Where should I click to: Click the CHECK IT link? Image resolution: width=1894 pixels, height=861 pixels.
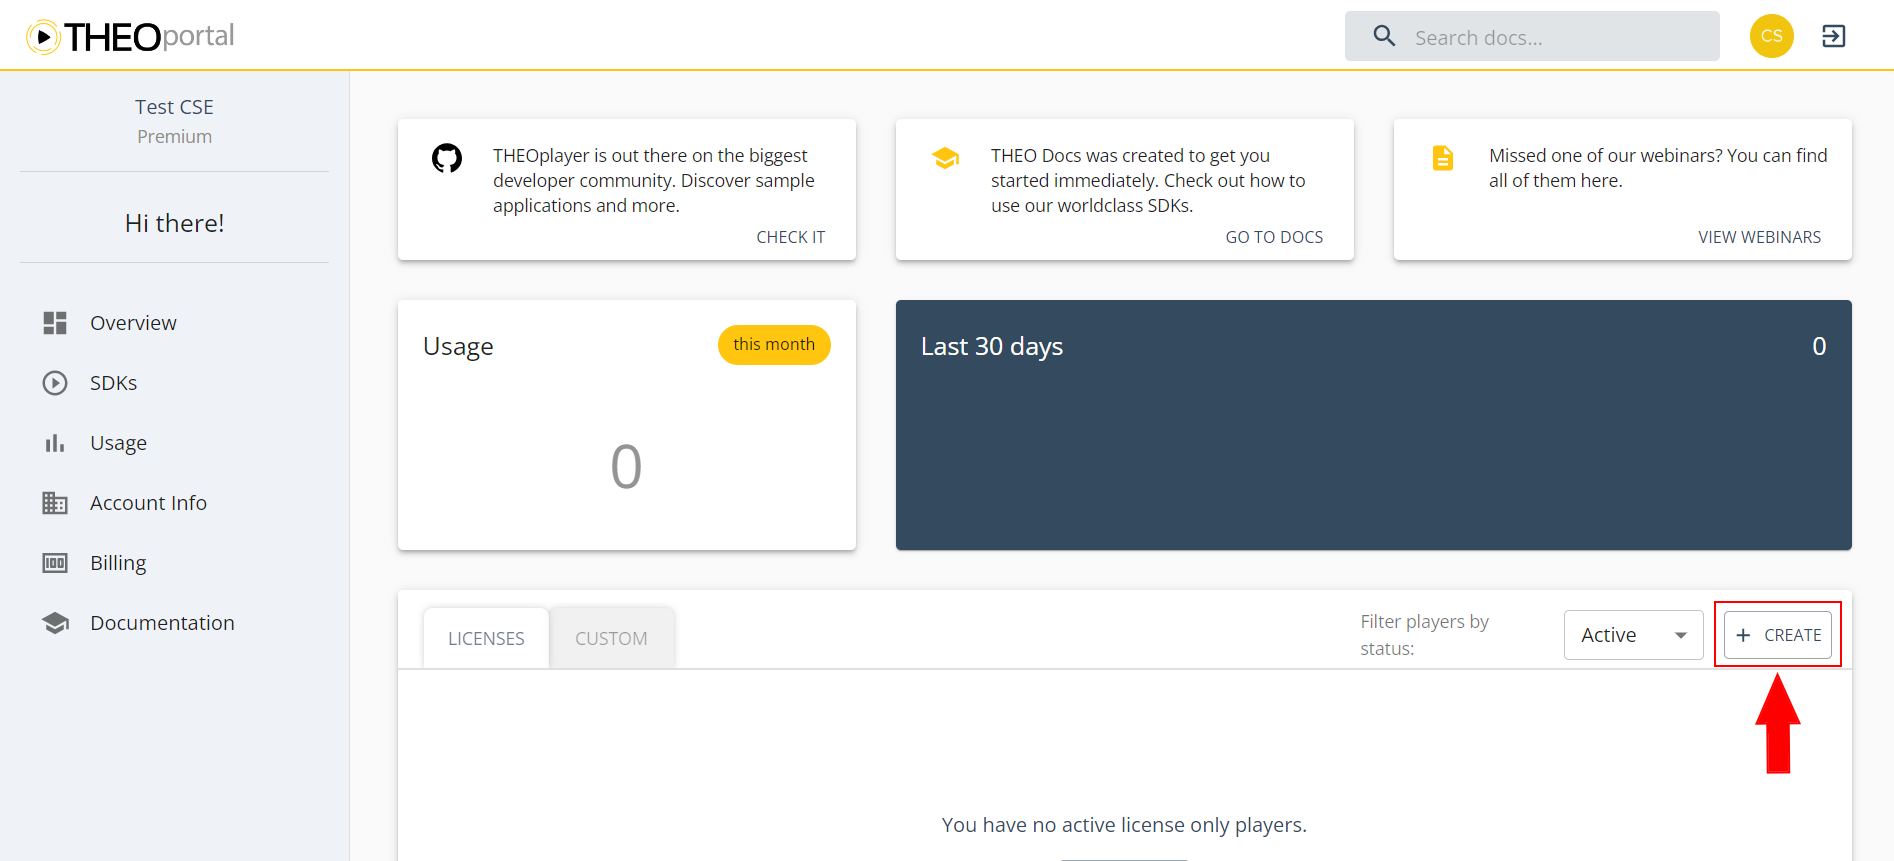pos(791,237)
